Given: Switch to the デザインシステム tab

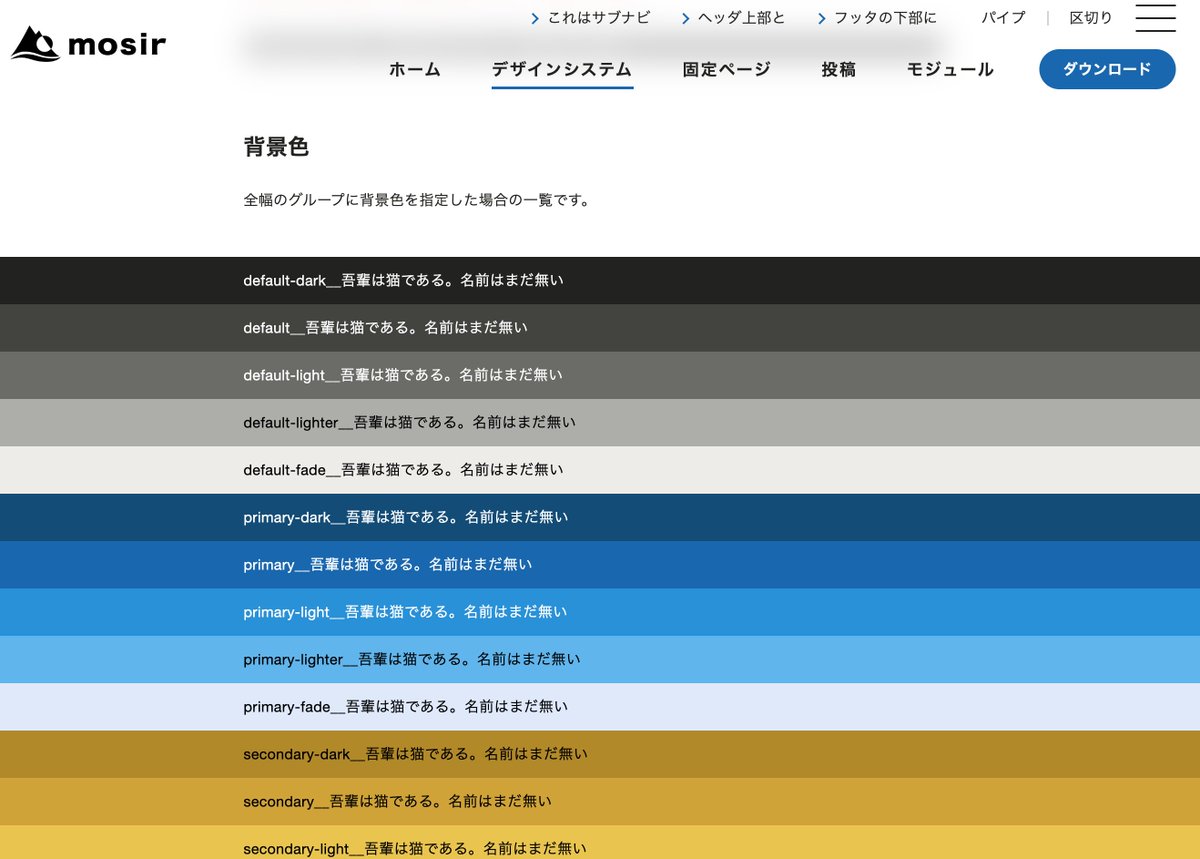Looking at the screenshot, I should click(562, 69).
